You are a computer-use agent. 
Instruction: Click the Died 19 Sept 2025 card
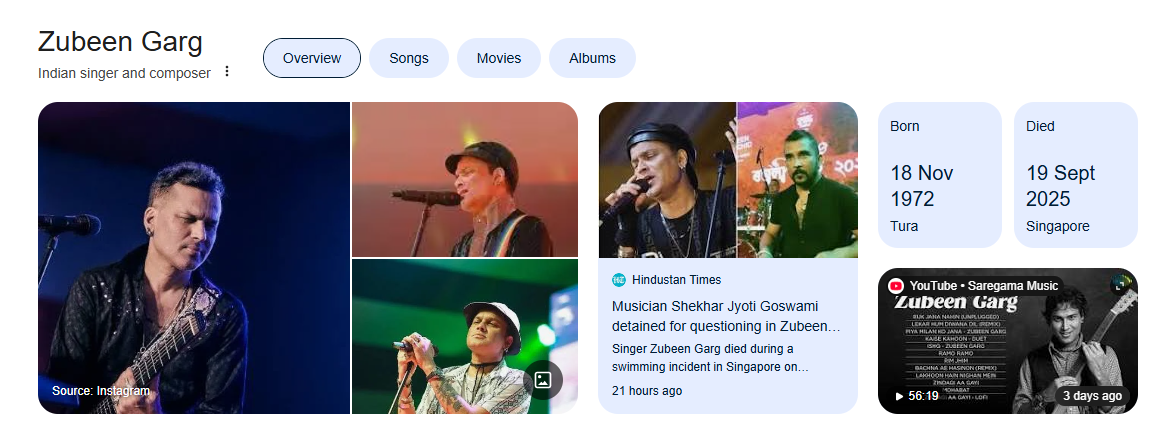(x=1075, y=175)
